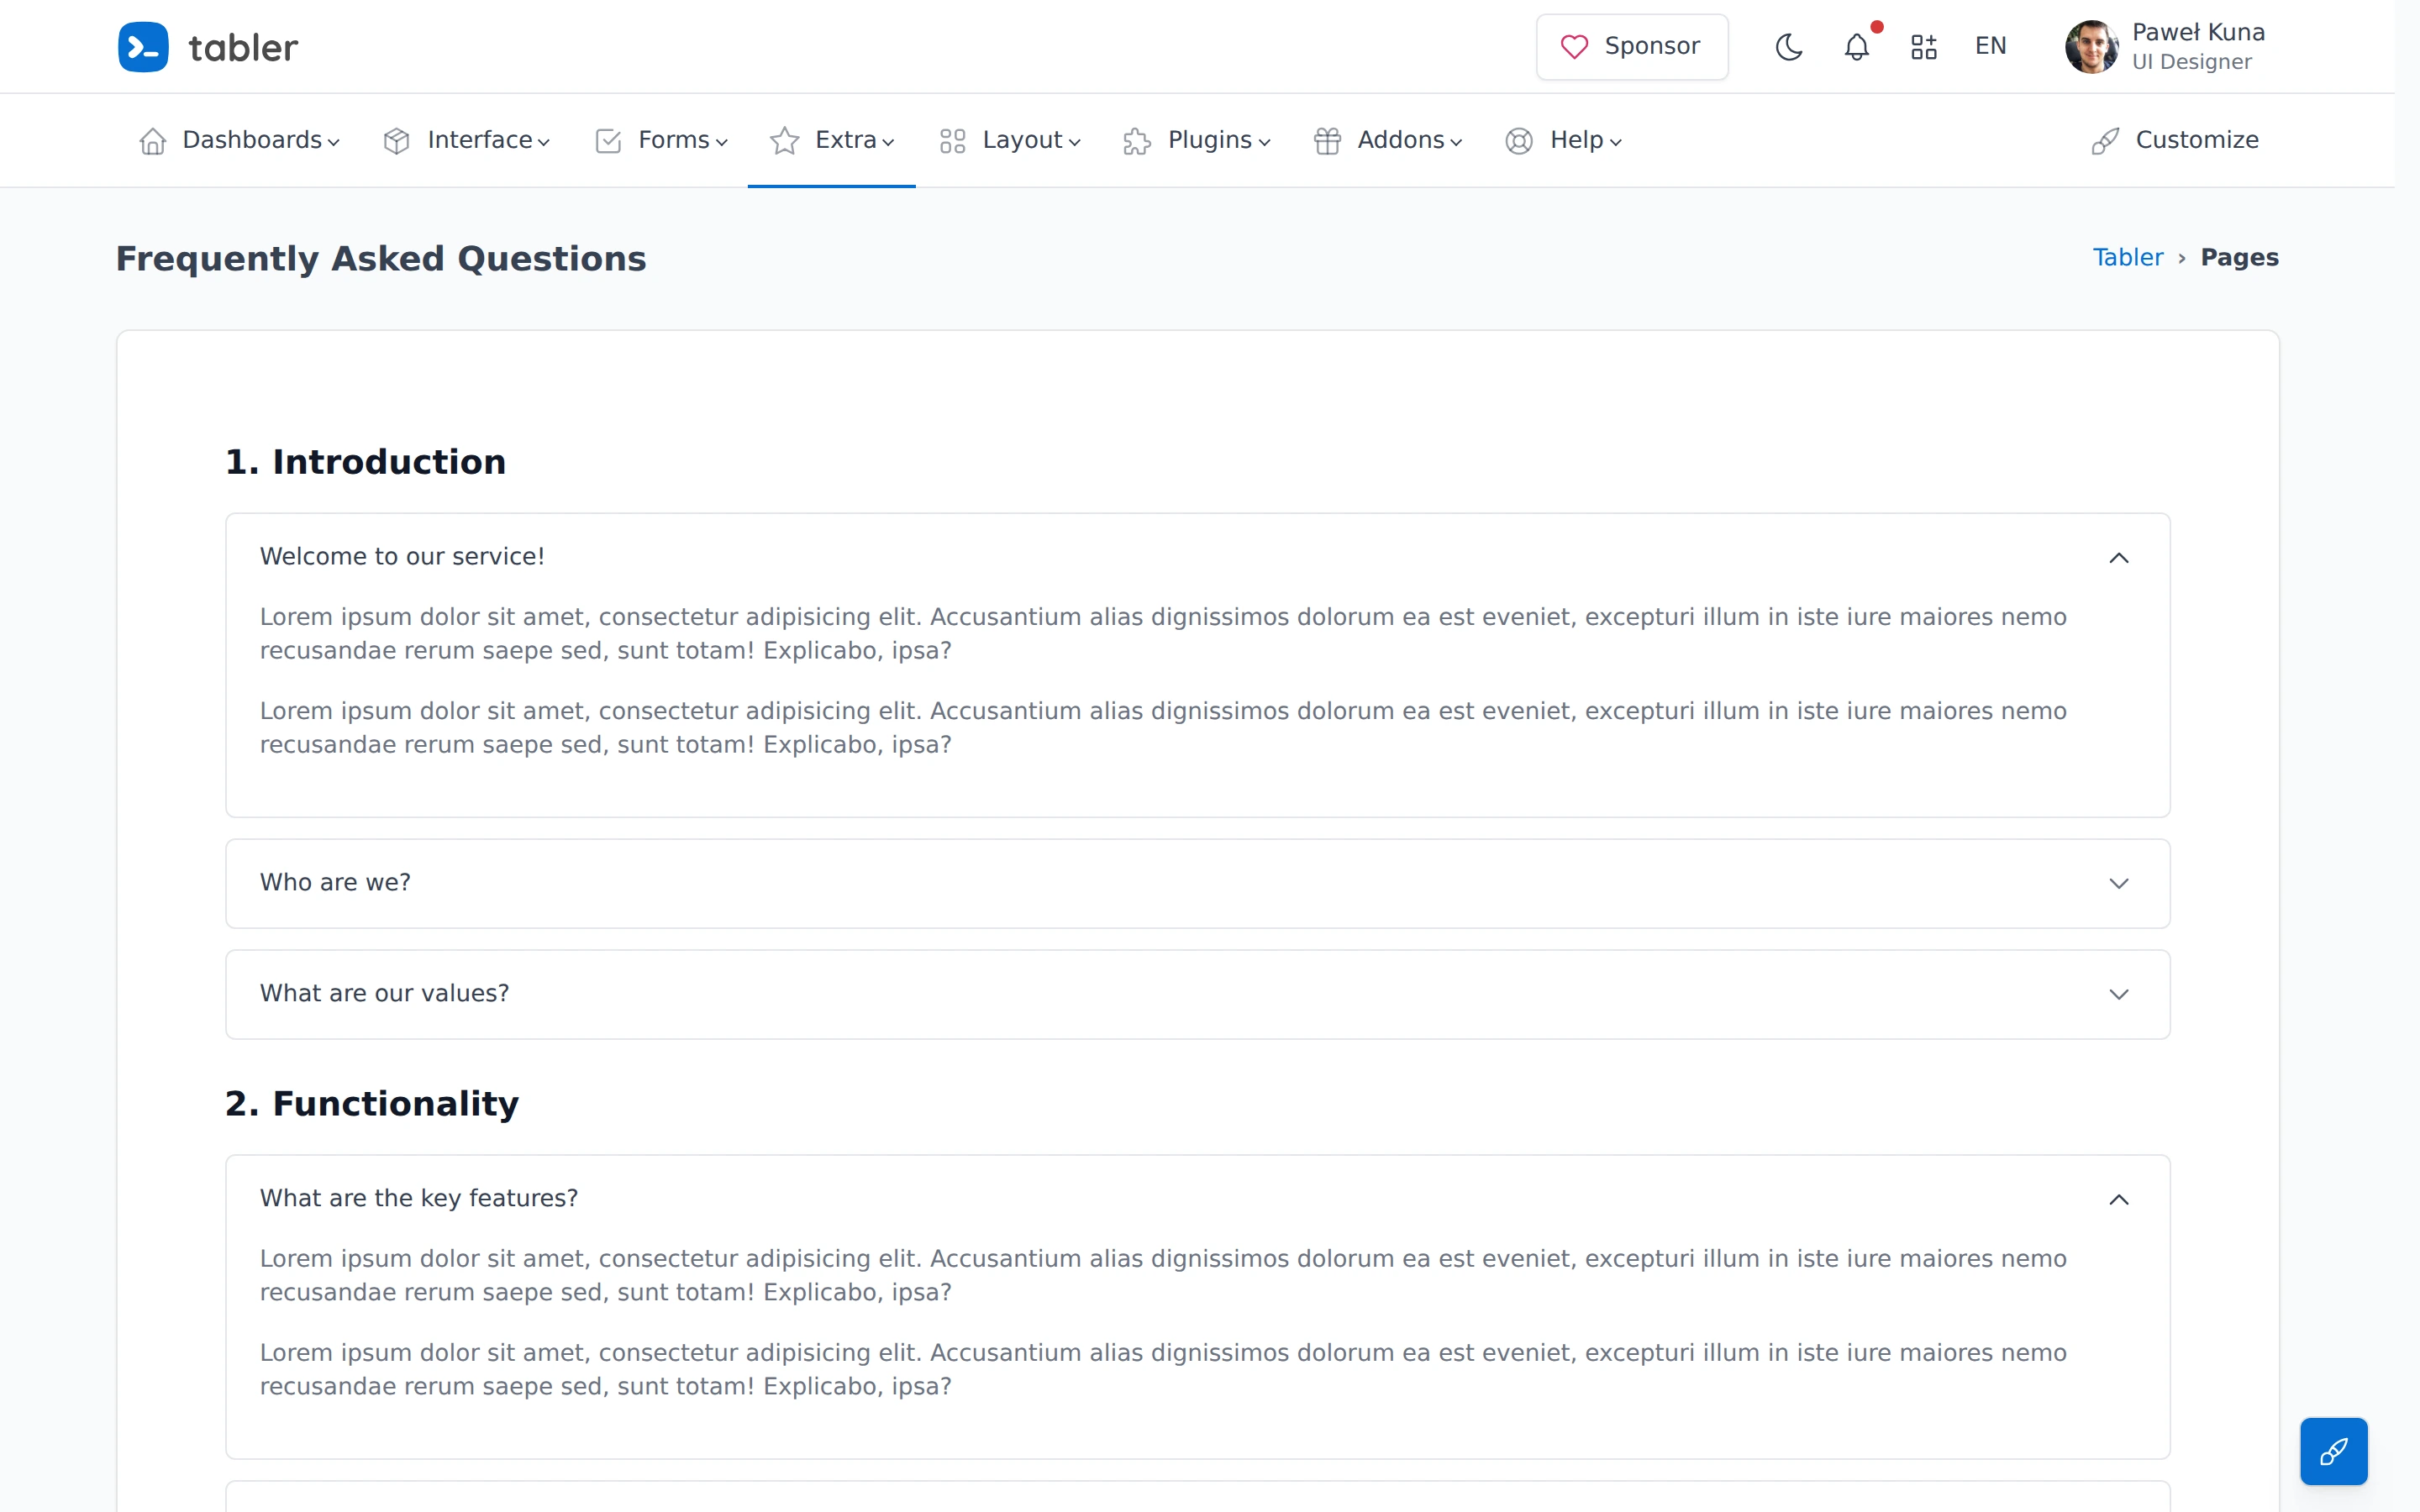Click the tabler brand name text
Image resolution: width=2420 pixels, height=1512 pixels.
(243, 47)
